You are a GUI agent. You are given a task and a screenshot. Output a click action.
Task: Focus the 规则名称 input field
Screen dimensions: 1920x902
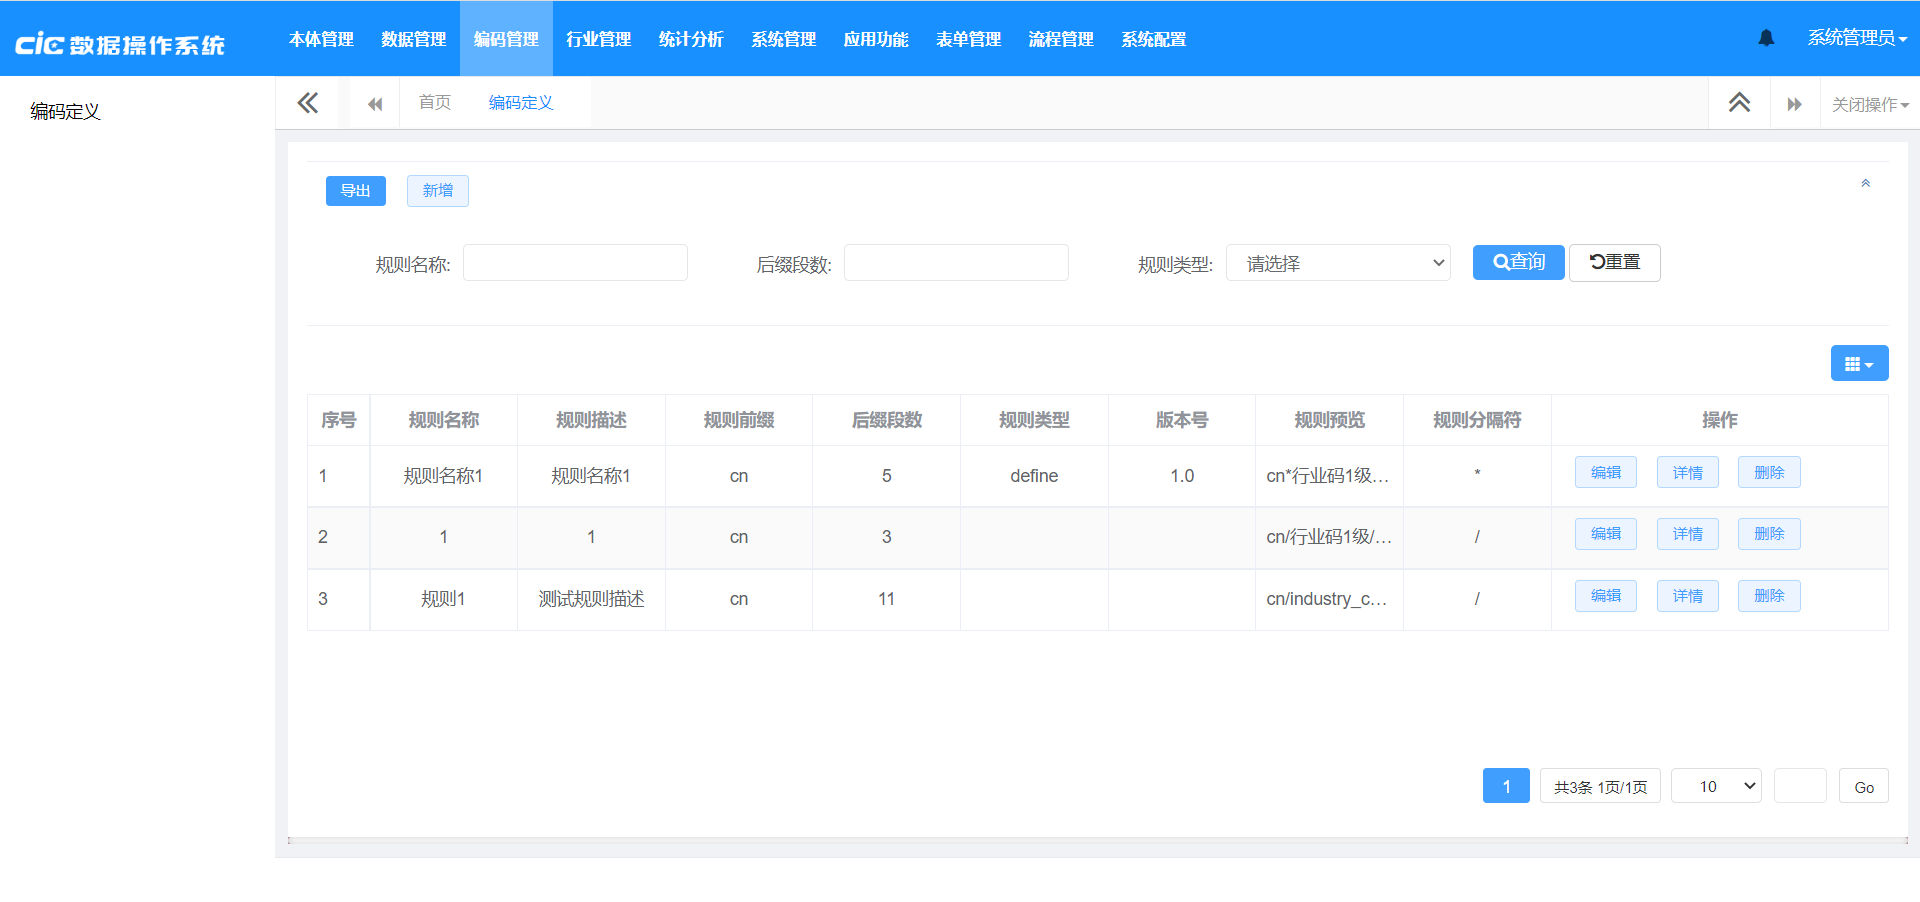coord(575,263)
